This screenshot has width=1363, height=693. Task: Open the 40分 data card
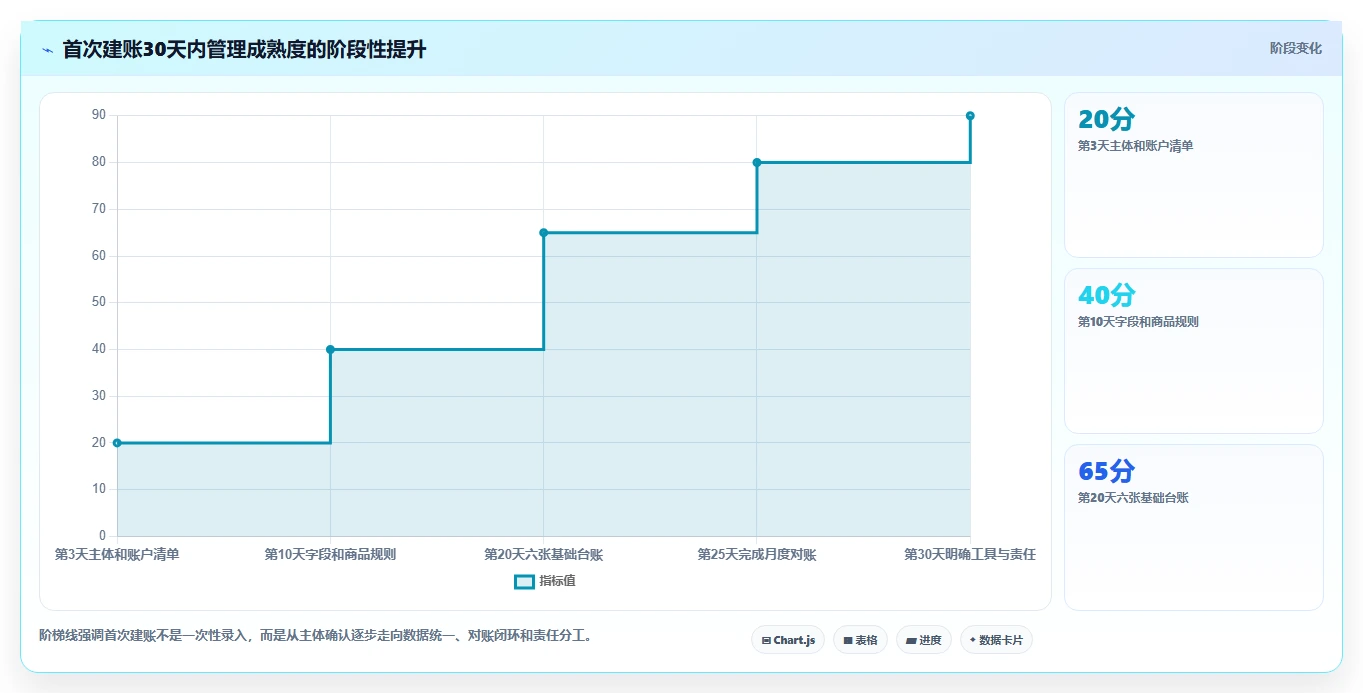tap(1194, 351)
